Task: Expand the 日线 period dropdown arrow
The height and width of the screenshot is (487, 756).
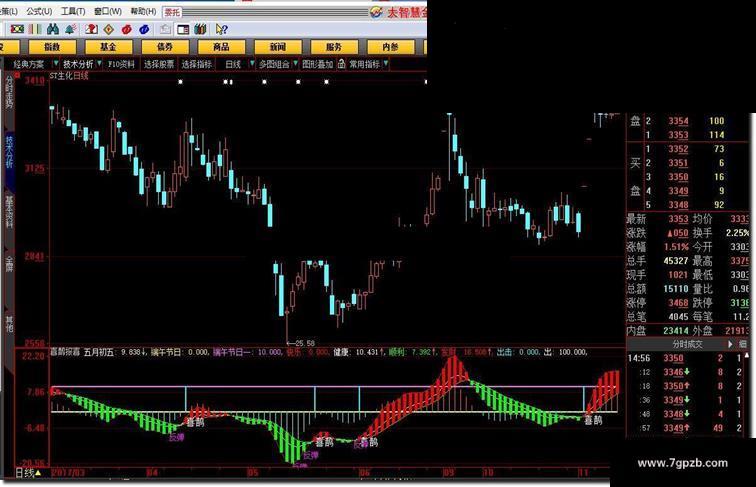Action: (252, 63)
